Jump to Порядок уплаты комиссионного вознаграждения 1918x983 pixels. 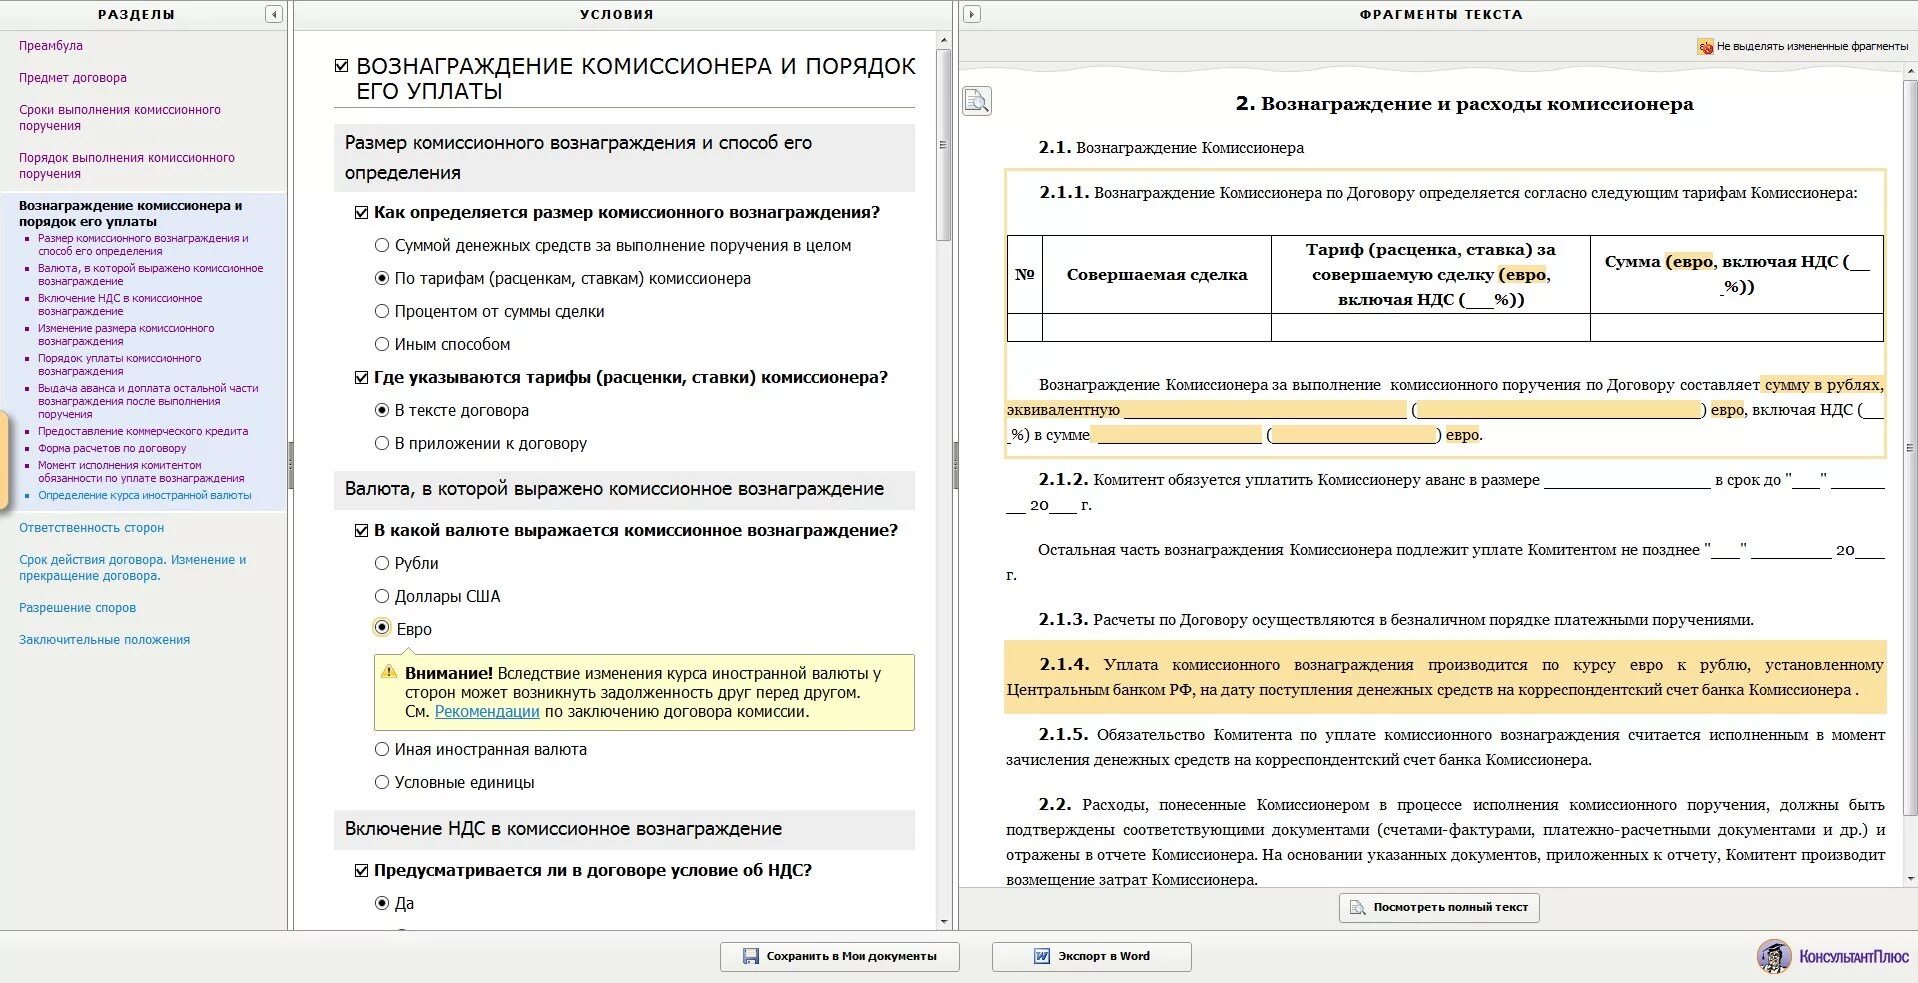click(x=119, y=365)
